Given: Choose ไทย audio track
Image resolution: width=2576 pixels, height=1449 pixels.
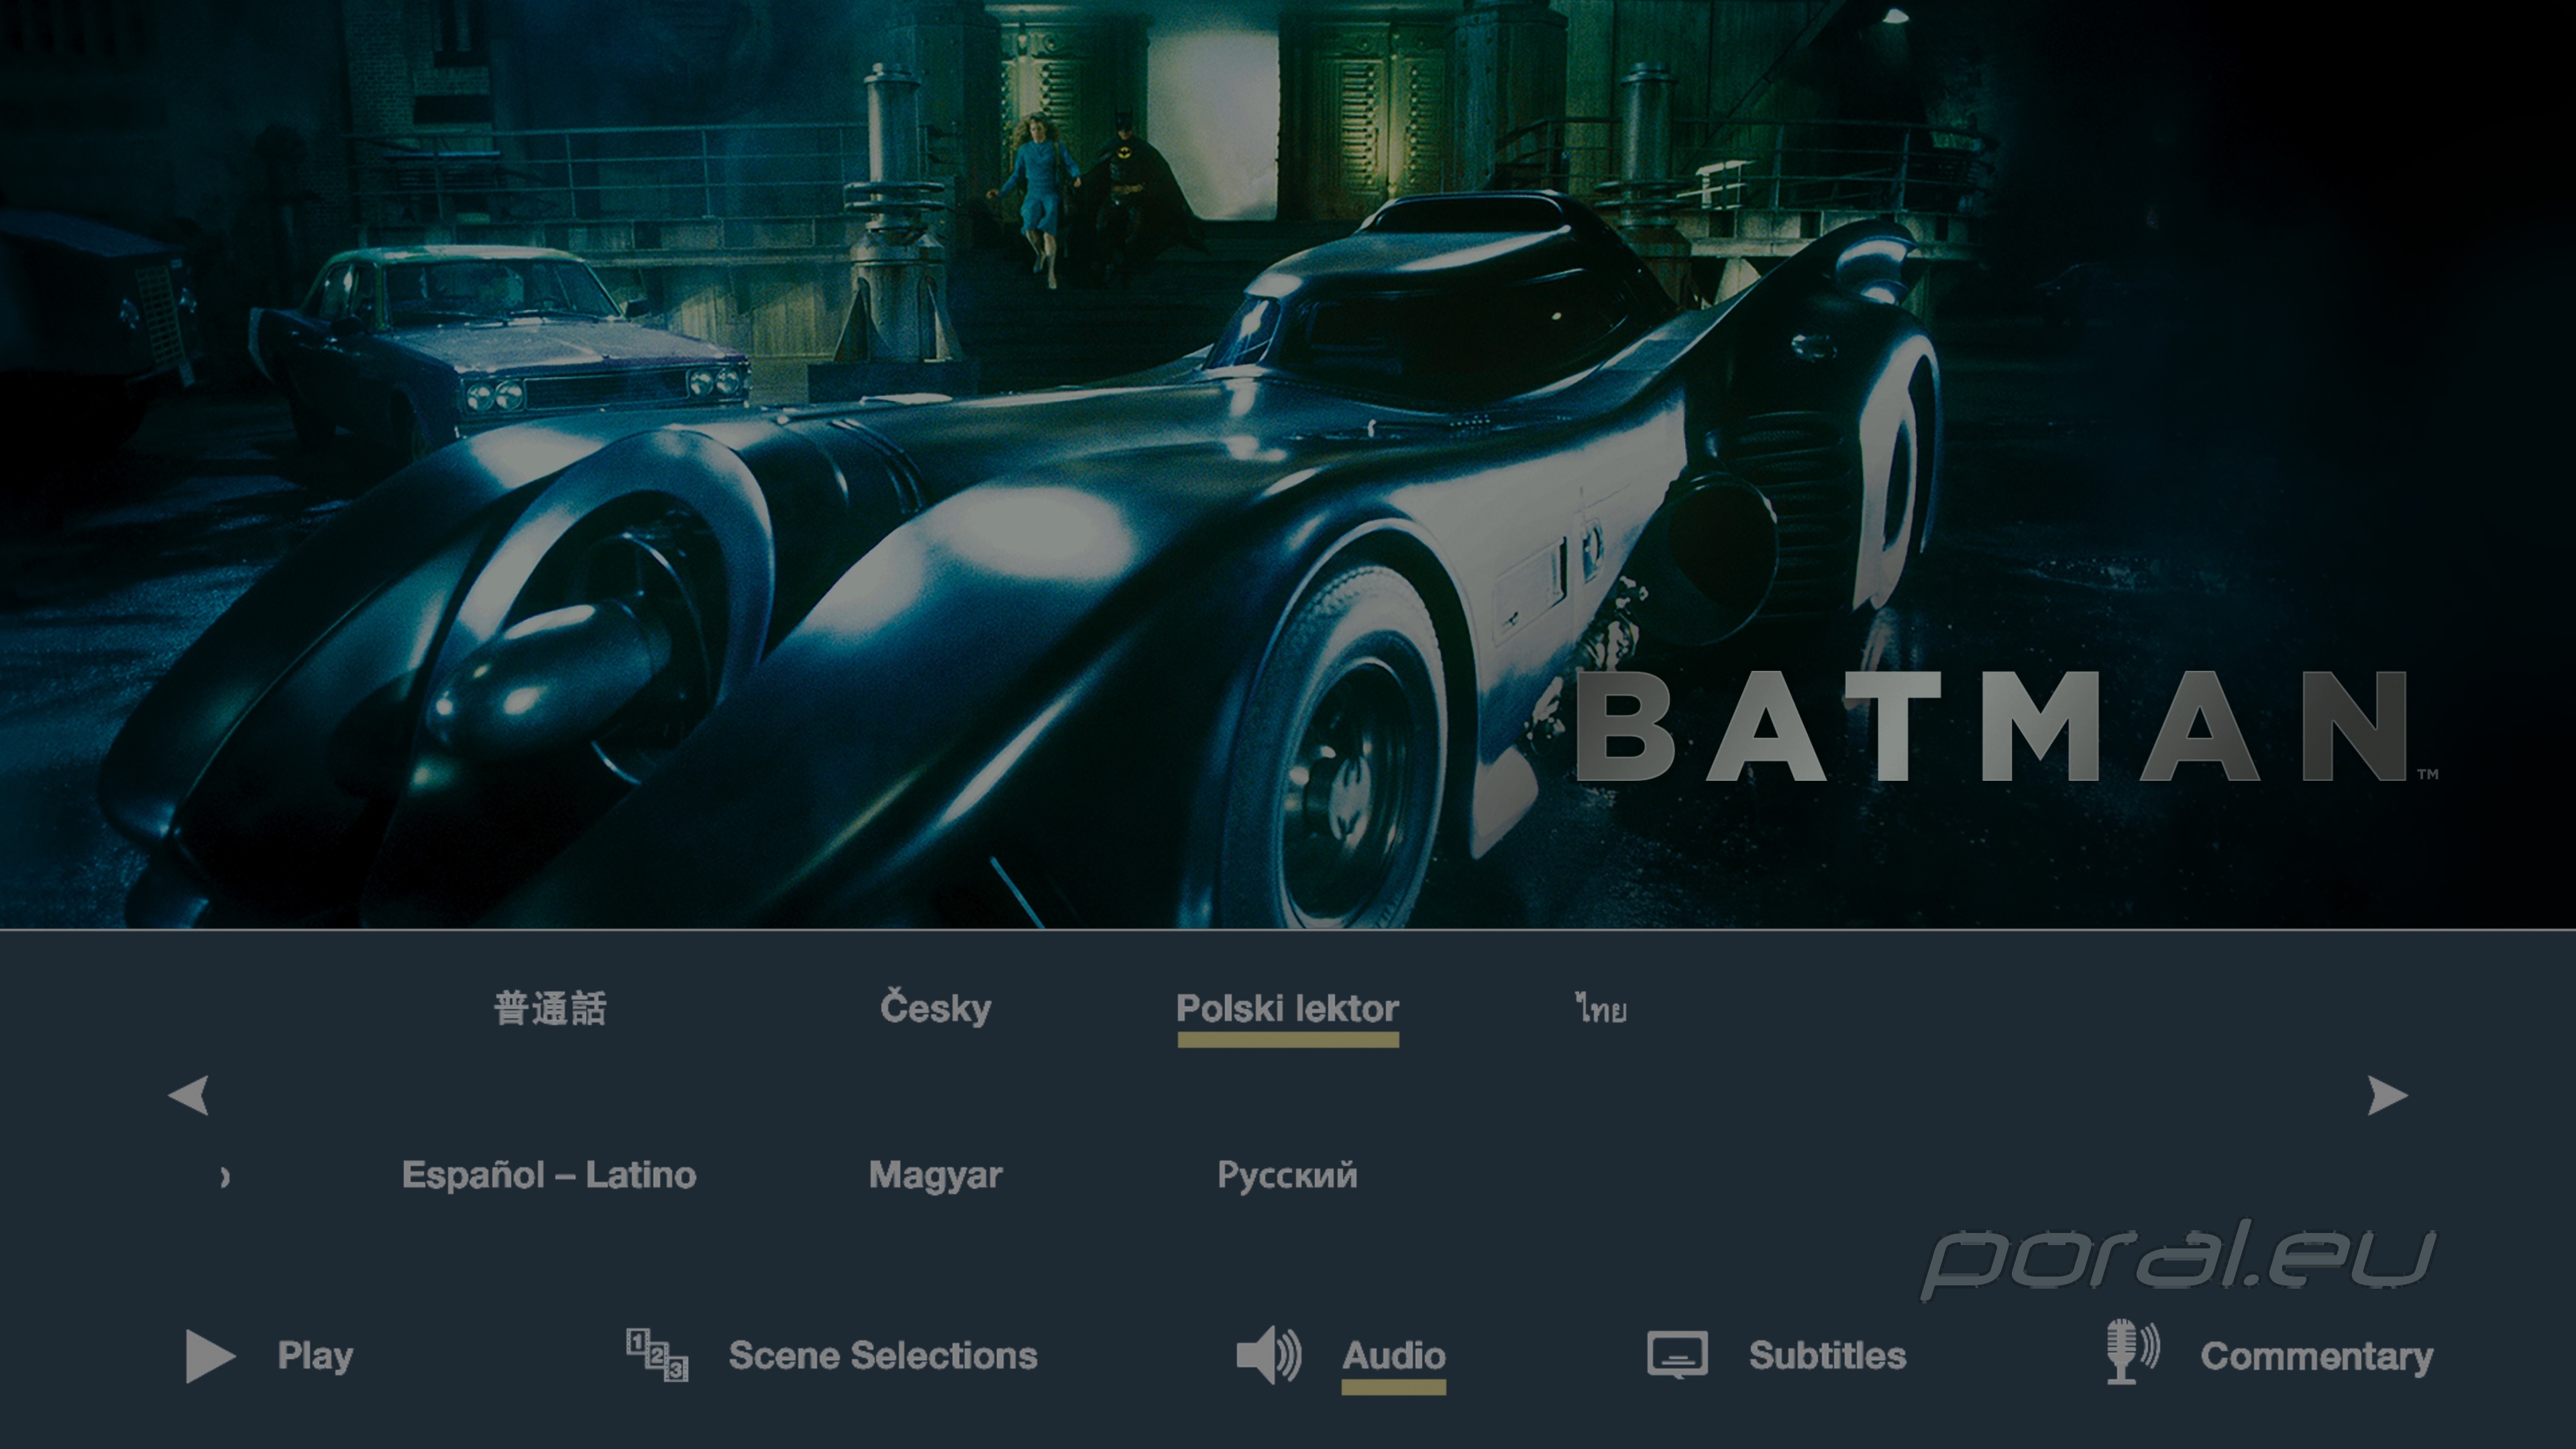Looking at the screenshot, I should tap(1601, 1008).
